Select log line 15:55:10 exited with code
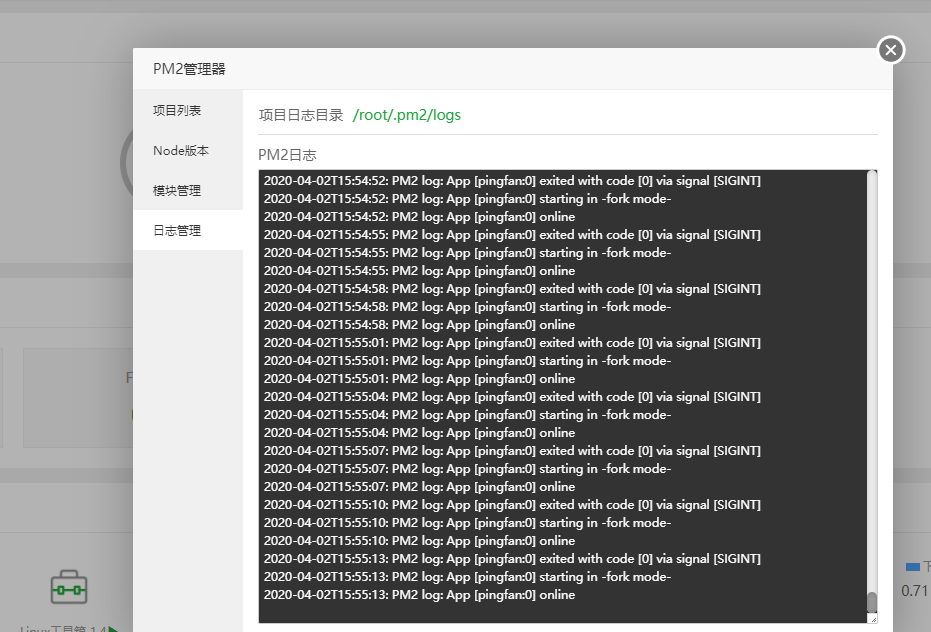931x632 pixels. pyautogui.click(x=512, y=505)
